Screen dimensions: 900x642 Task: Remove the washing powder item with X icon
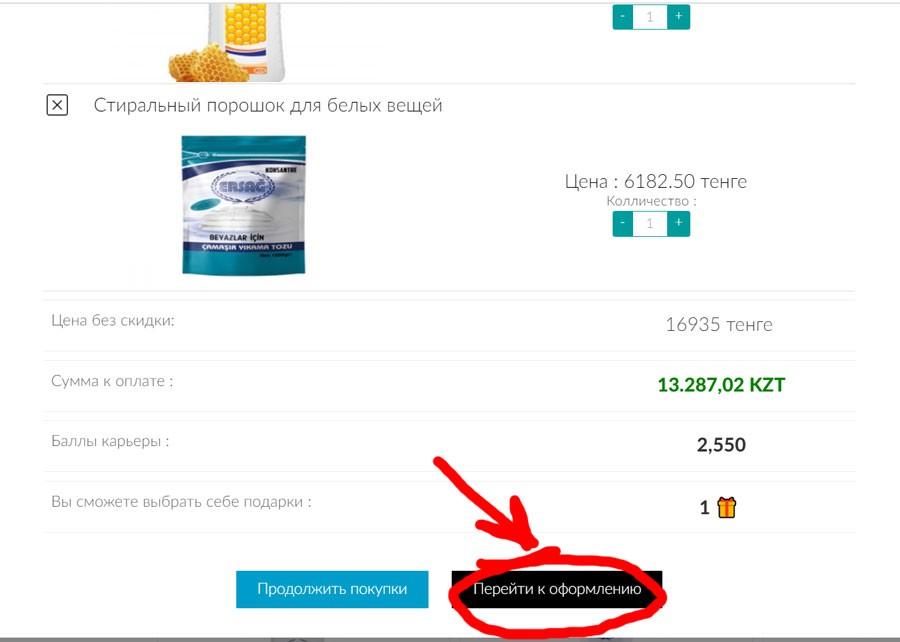pos(57,105)
